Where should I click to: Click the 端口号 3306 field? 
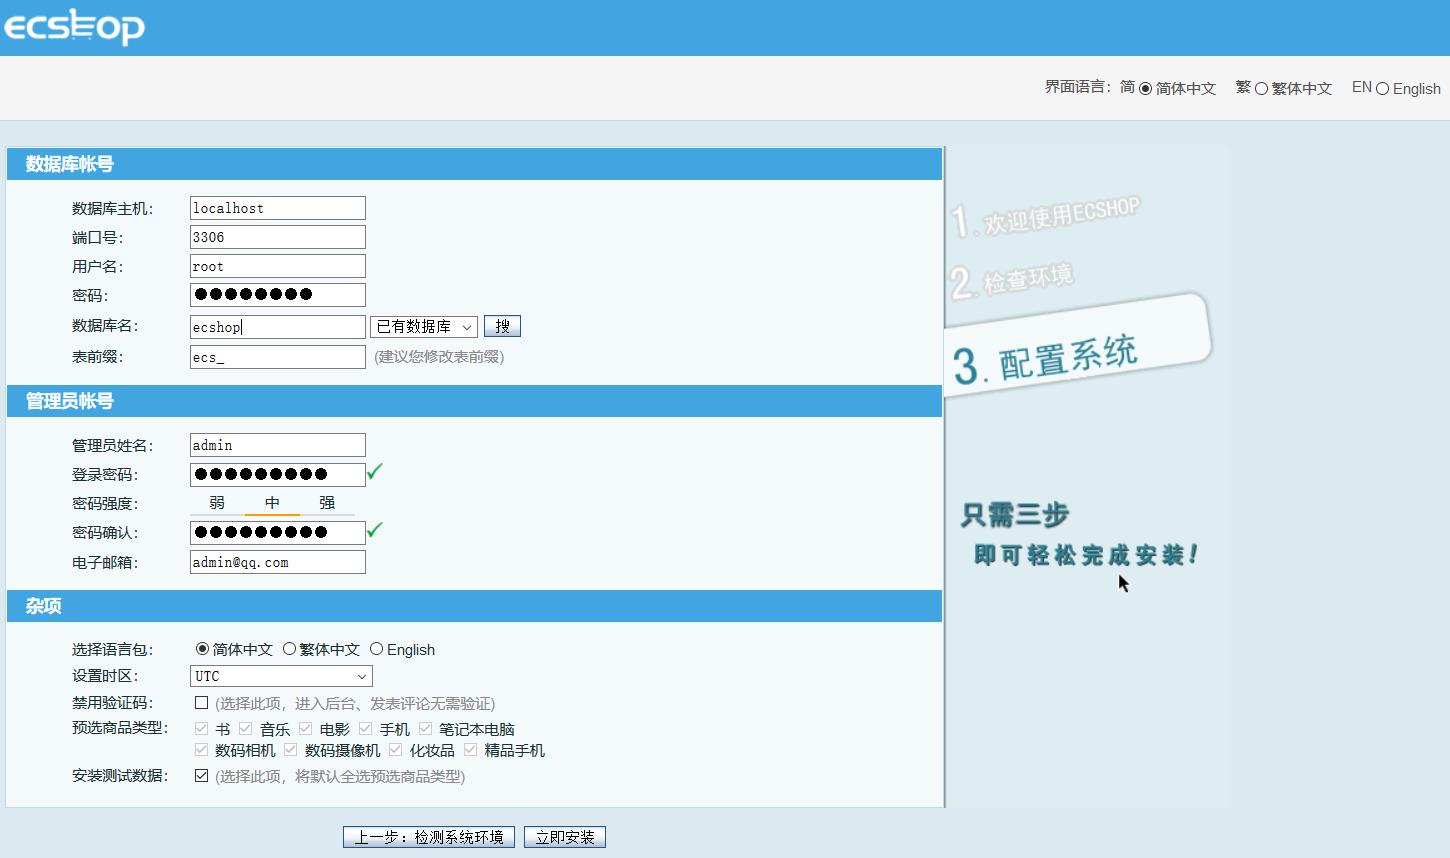tap(278, 237)
